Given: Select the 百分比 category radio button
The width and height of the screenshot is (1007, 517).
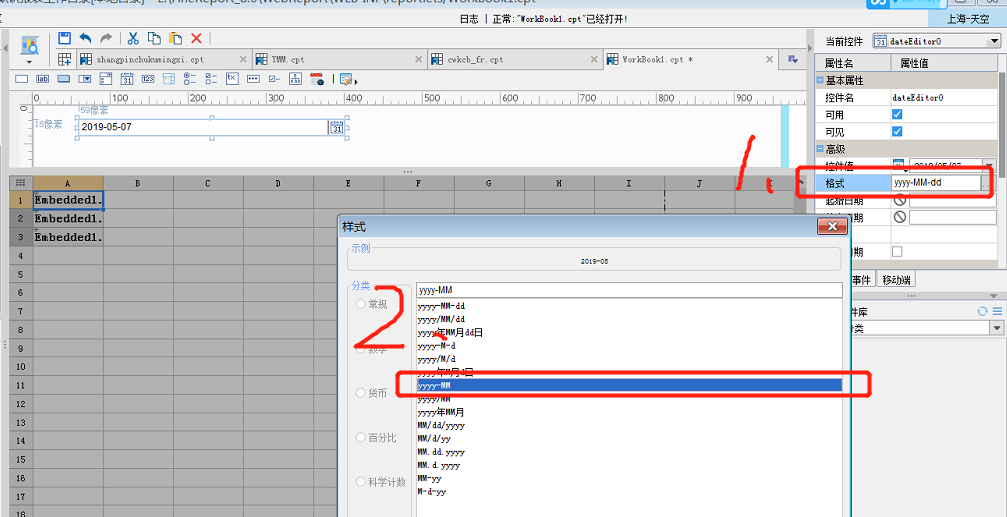Looking at the screenshot, I should pyautogui.click(x=361, y=437).
